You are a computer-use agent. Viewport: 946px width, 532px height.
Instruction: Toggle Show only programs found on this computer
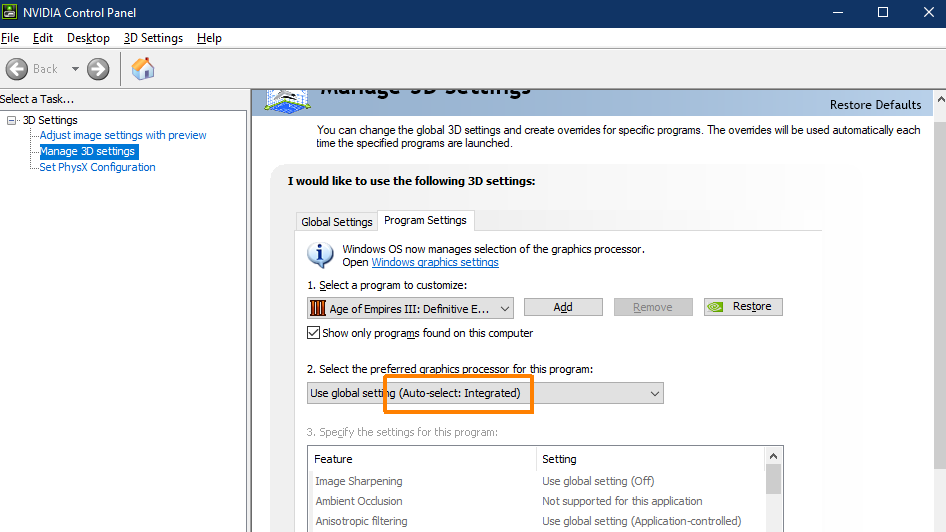(313, 333)
